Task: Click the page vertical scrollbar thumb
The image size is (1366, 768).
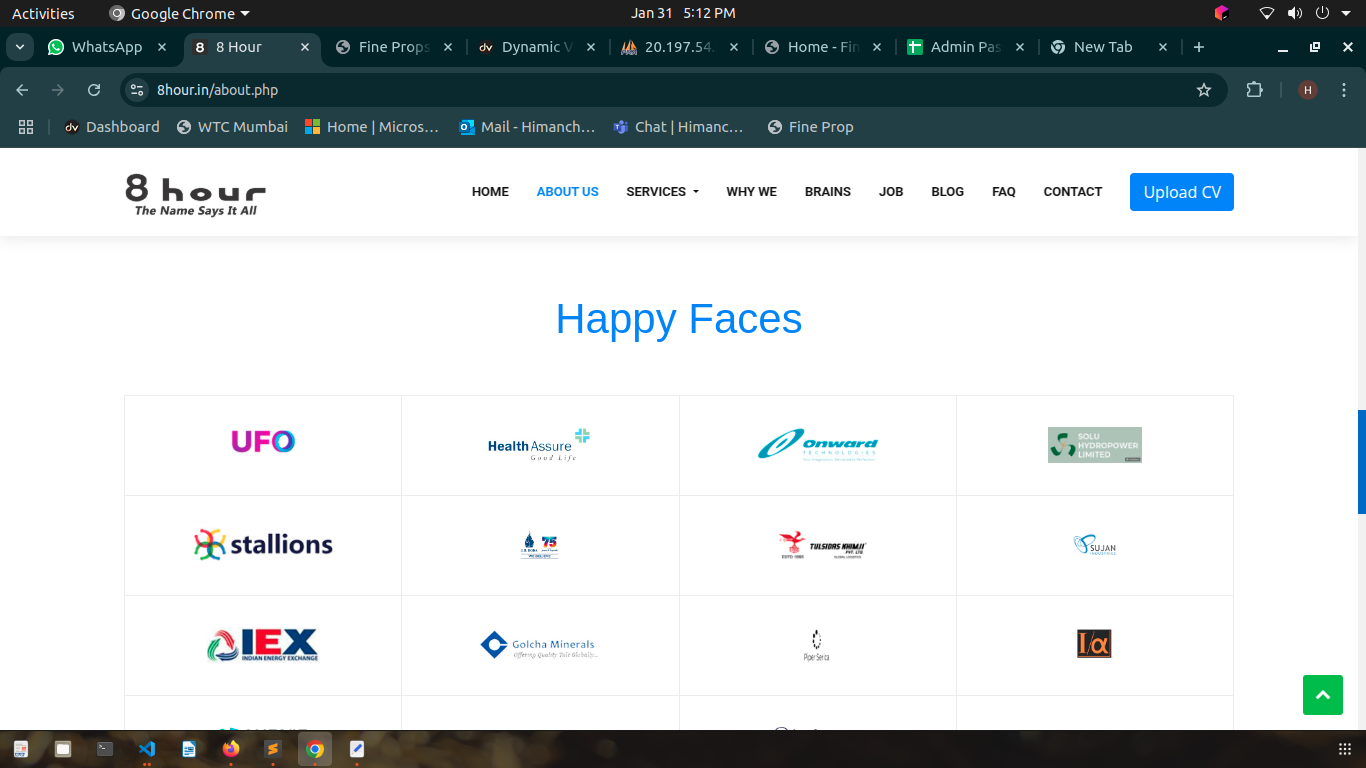Action: (x=1361, y=462)
